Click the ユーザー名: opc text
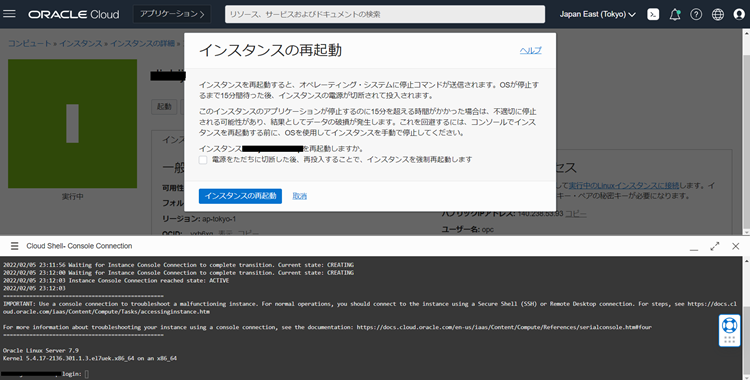This screenshot has height=380, width=750. 467,230
